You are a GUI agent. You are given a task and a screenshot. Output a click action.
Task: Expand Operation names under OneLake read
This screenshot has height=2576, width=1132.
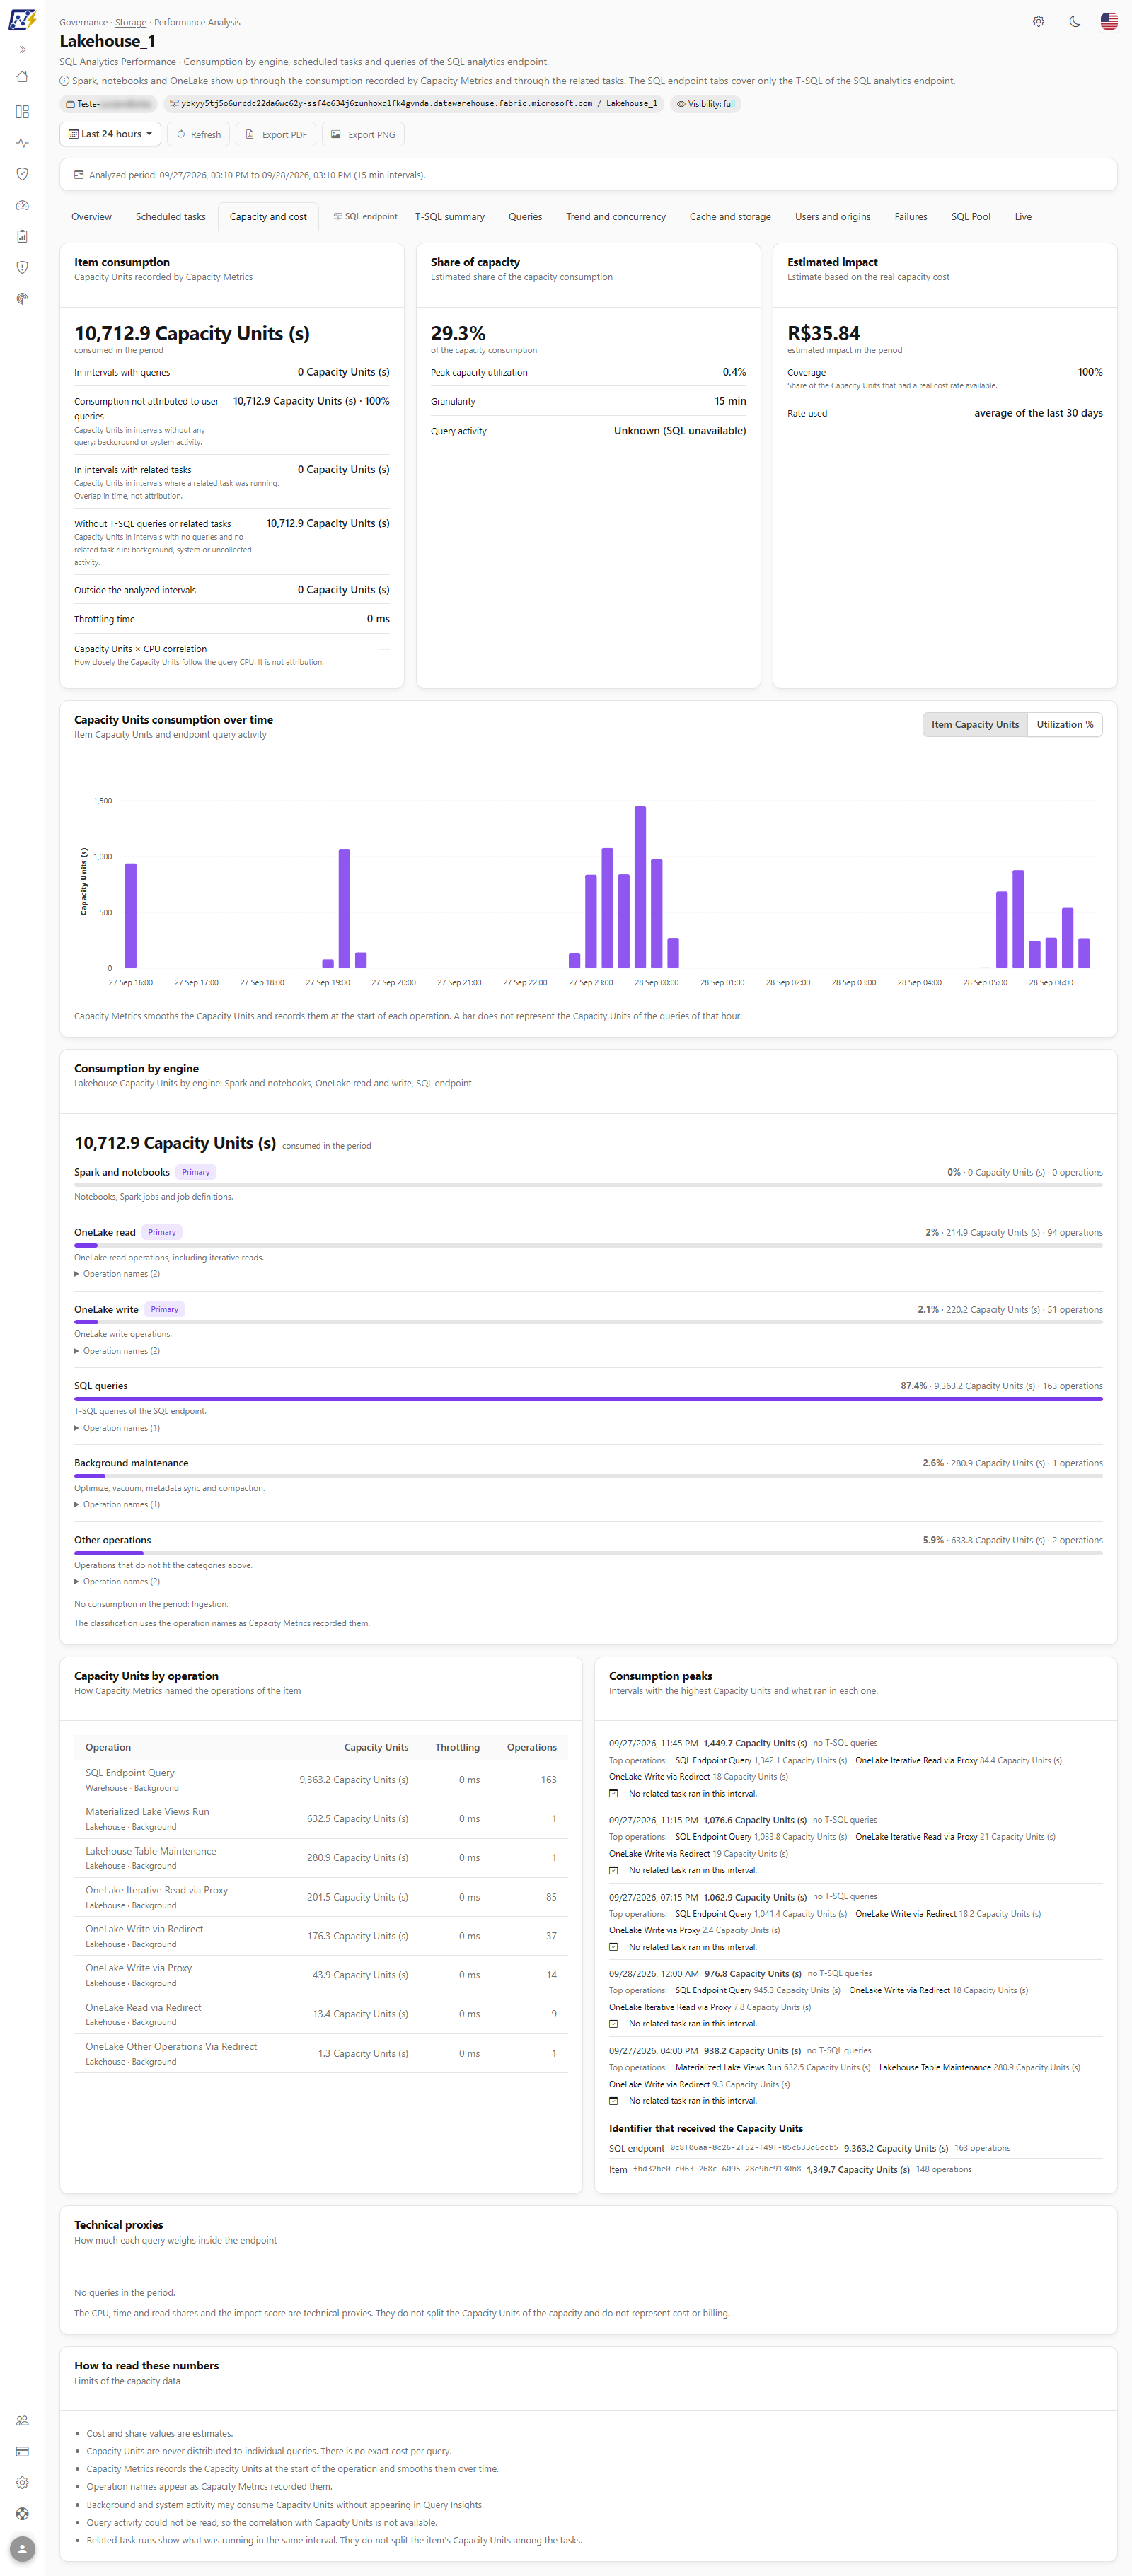tap(117, 1273)
